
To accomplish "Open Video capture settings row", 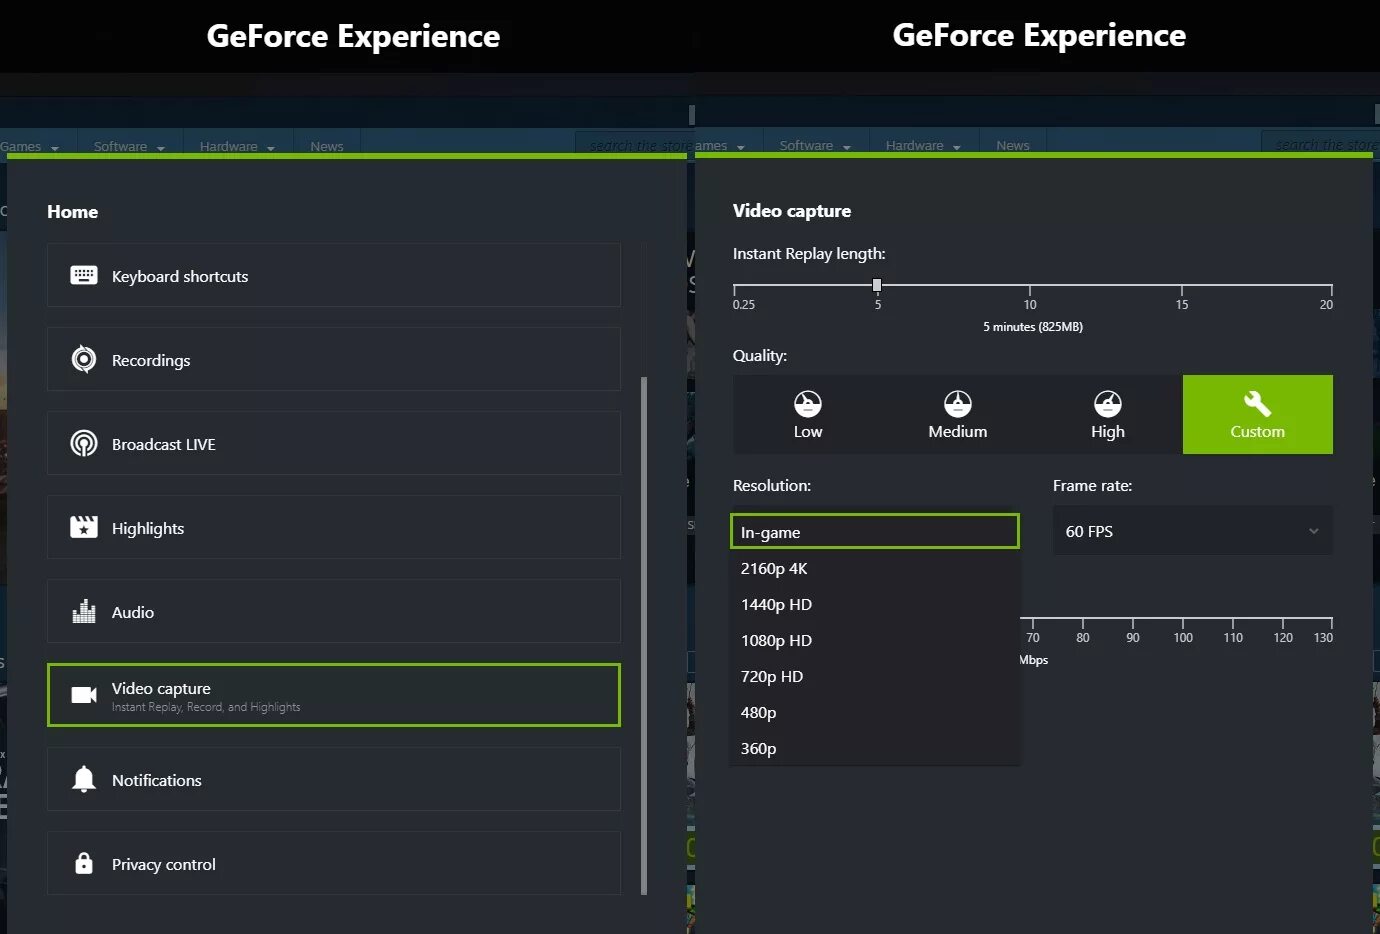I will coord(334,695).
